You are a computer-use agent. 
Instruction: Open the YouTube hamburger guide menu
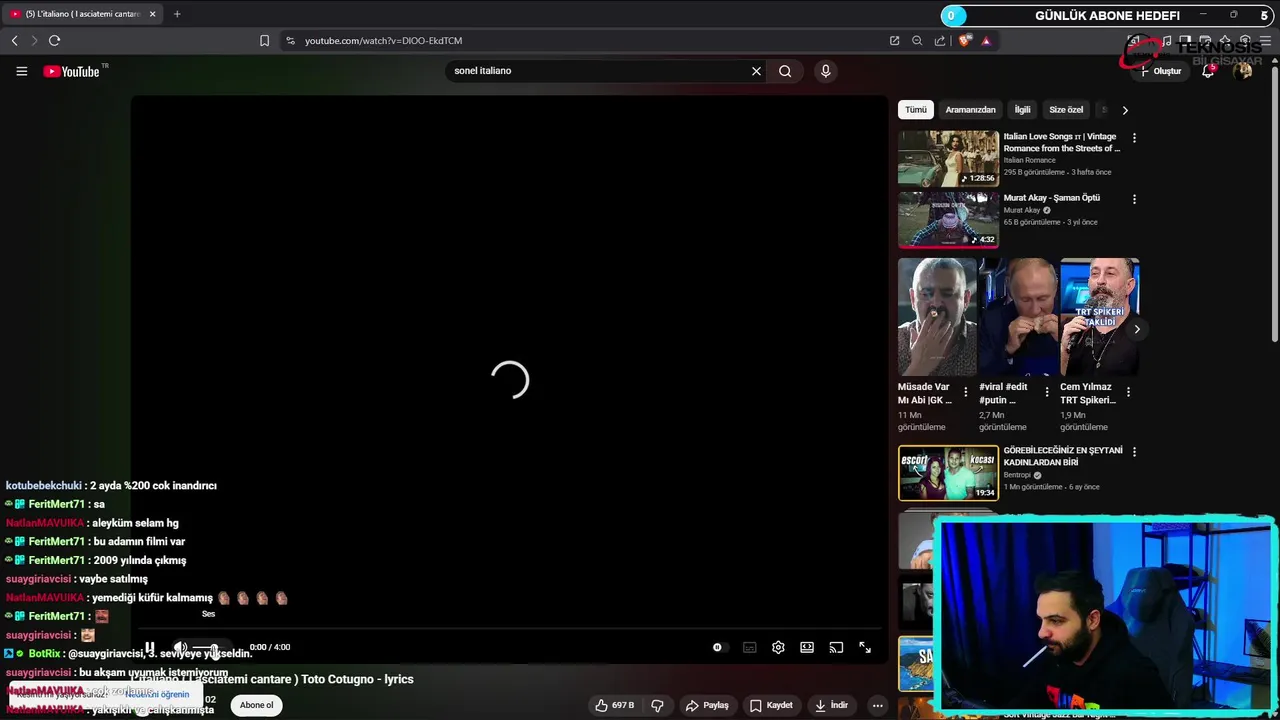[x=21, y=71]
